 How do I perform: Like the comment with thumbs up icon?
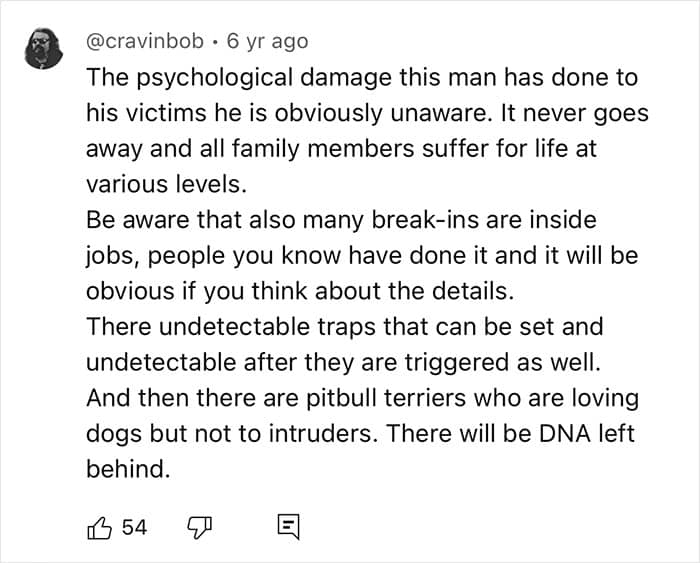(x=101, y=527)
